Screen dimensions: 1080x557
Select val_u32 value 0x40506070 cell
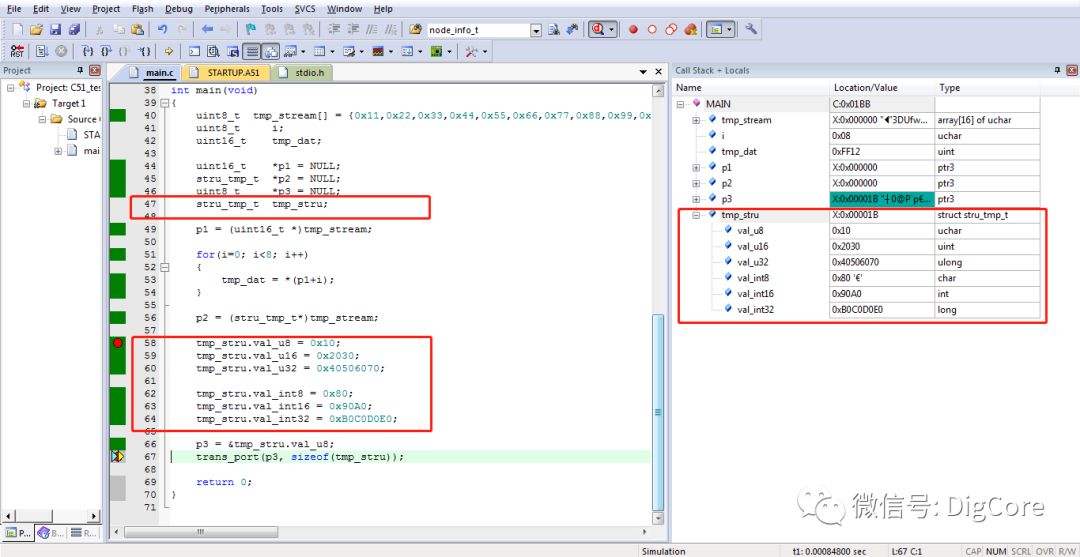882,262
